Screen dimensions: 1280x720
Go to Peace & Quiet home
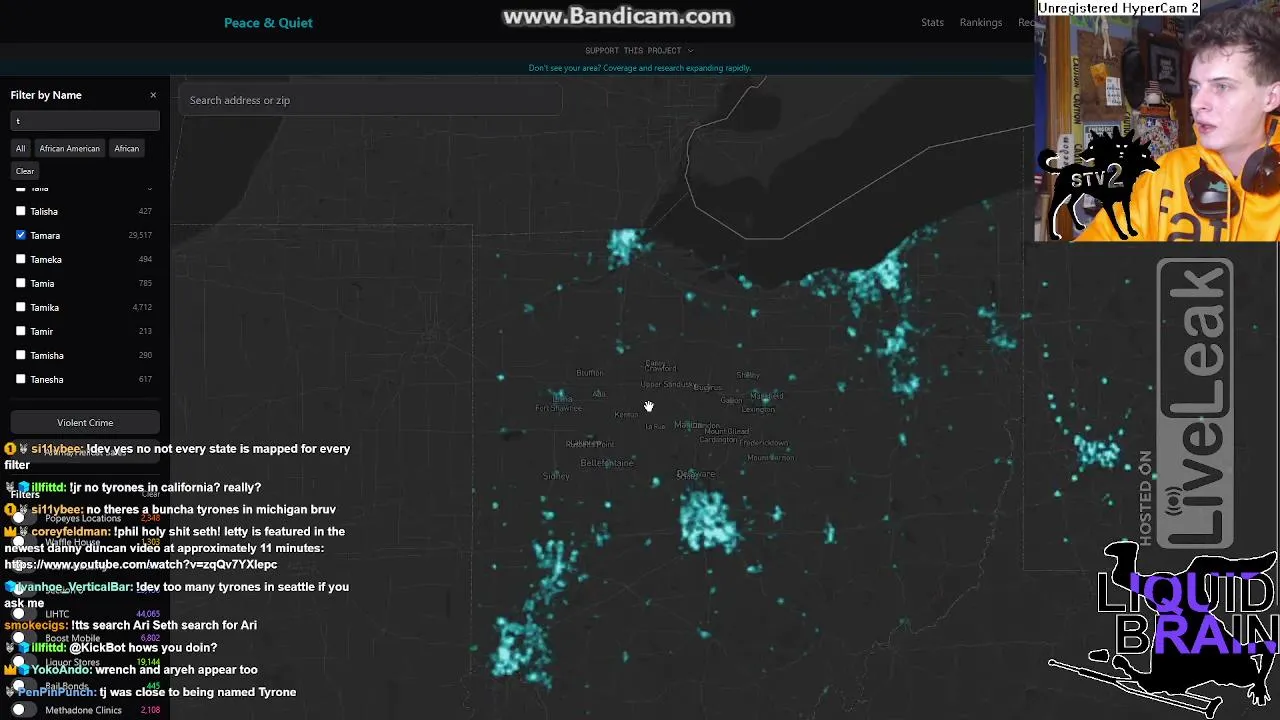coord(268,22)
